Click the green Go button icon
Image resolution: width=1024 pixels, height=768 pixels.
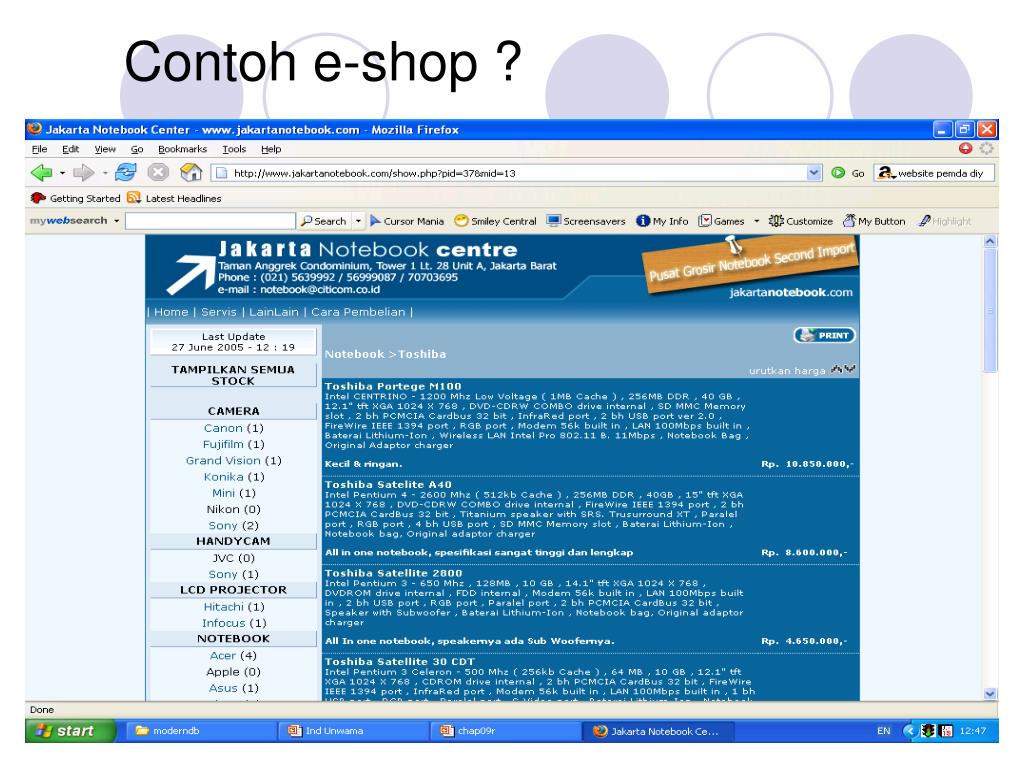838,173
